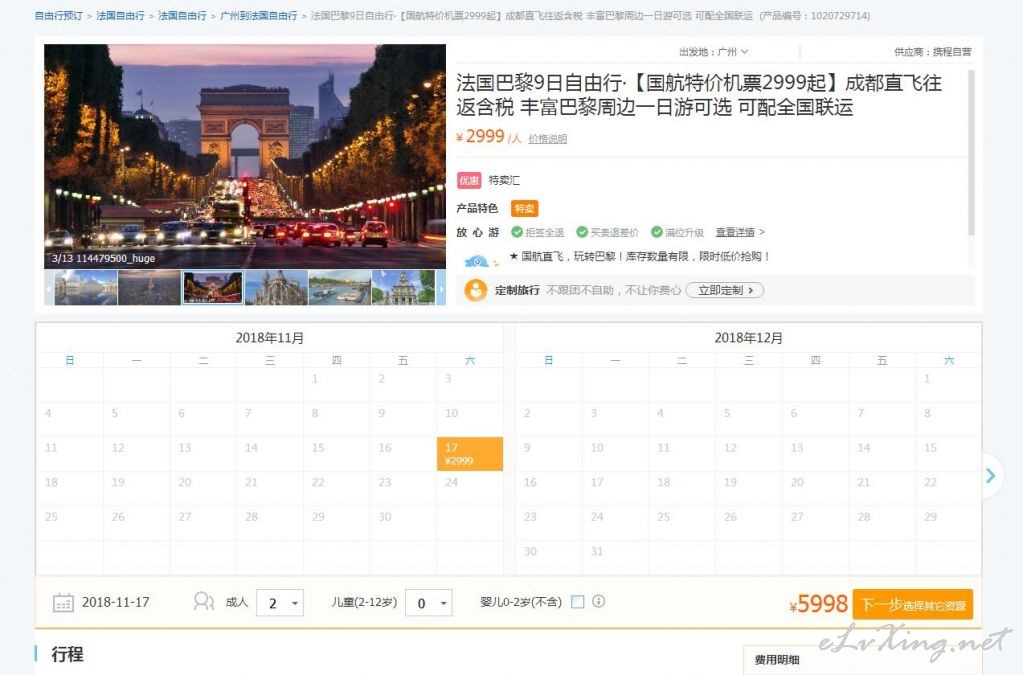The height and width of the screenshot is (675, 1023).
Task: Select the aerial Paris dusk thumbnail
Action: pyautogui.click(x=149, y=288)
